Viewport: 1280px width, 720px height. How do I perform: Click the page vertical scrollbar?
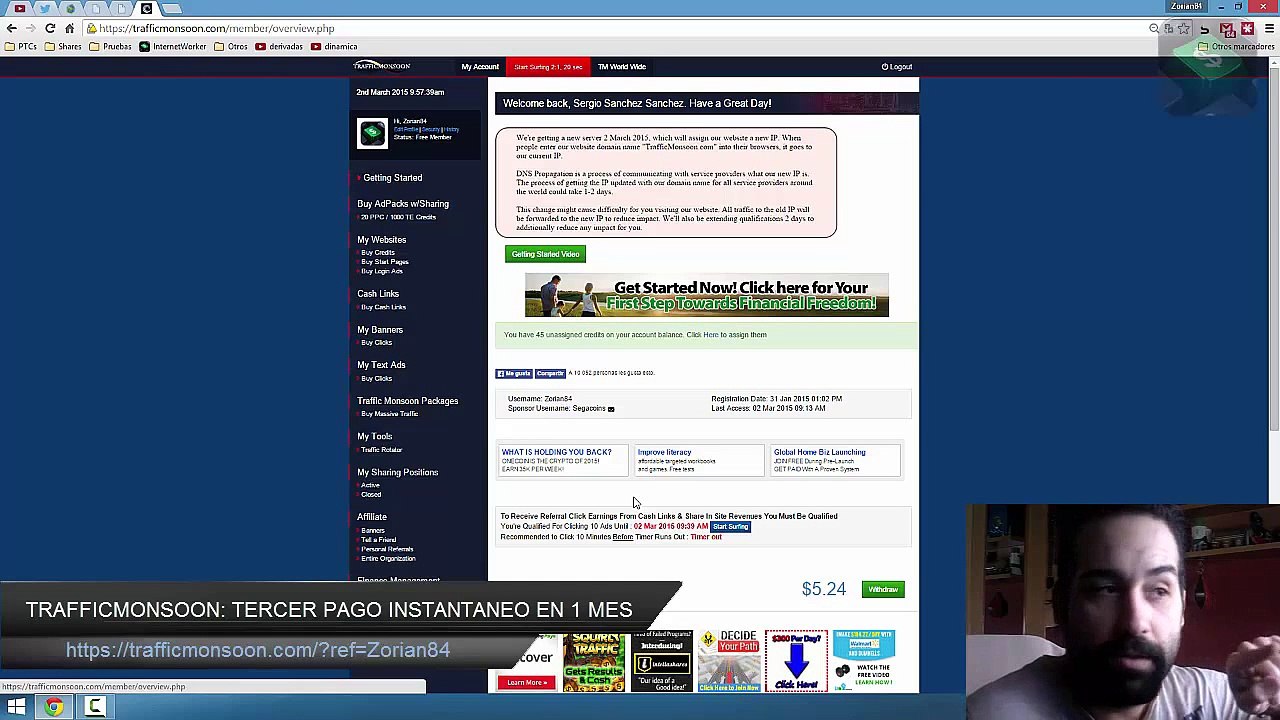click(1273, 250)
